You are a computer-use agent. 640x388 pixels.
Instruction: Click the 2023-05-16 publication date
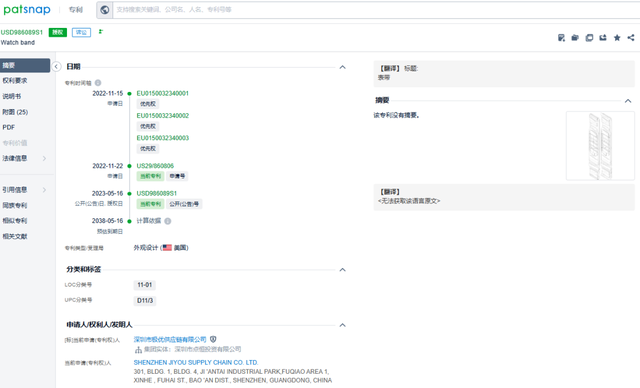point(107,193)
